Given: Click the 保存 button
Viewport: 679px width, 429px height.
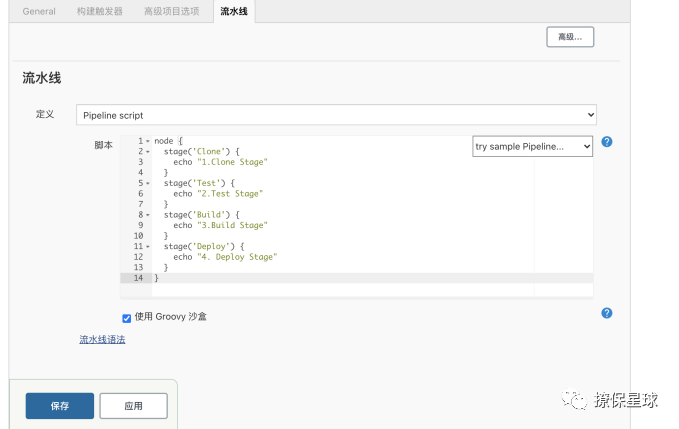Looking at the screenshot, I should coord(60,406).
